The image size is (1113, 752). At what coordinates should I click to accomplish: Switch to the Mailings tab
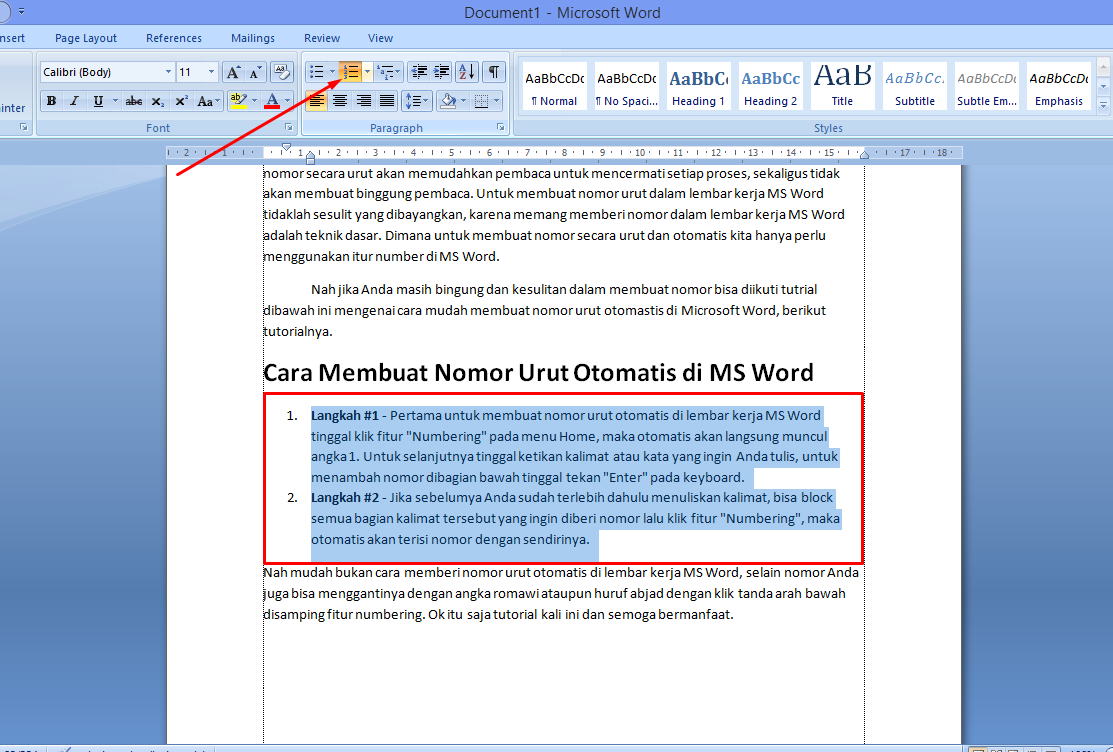[x=253, y=38]
